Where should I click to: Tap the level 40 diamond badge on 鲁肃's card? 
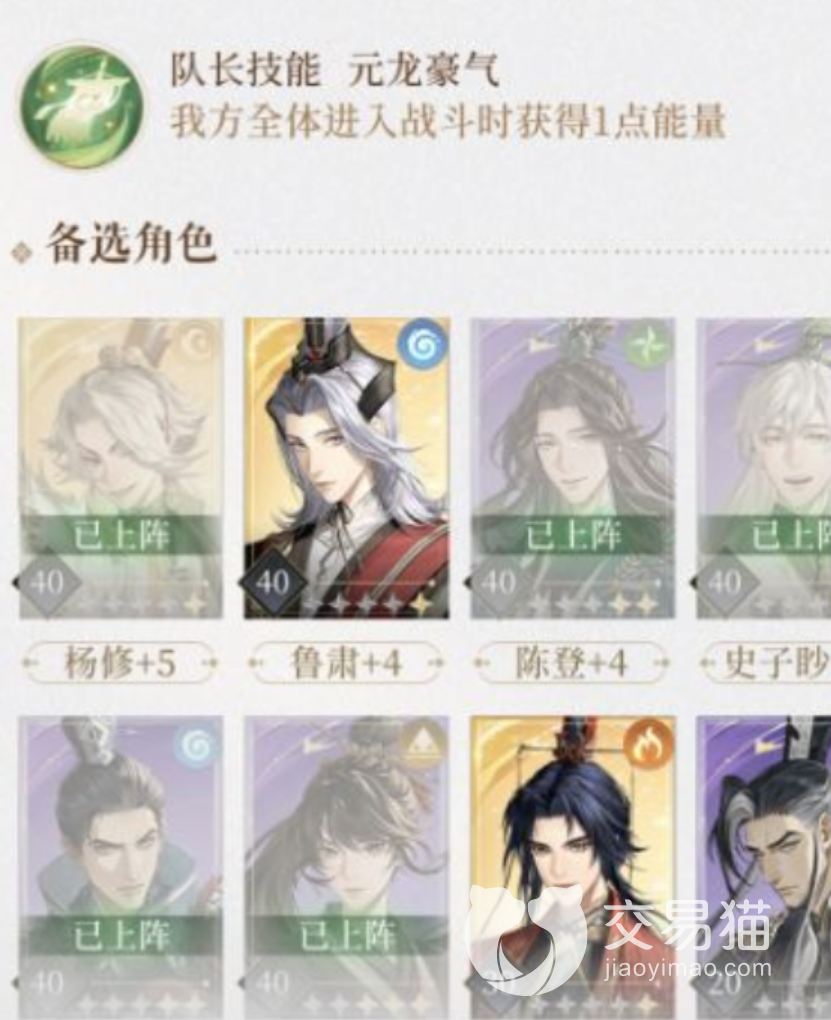[x=272, y=582]
